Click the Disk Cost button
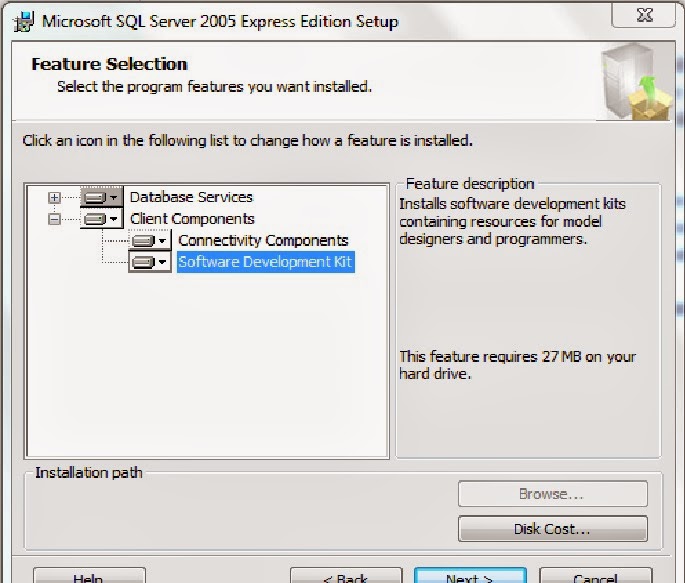This screenshot has height=583, width=685. point(553,529)
